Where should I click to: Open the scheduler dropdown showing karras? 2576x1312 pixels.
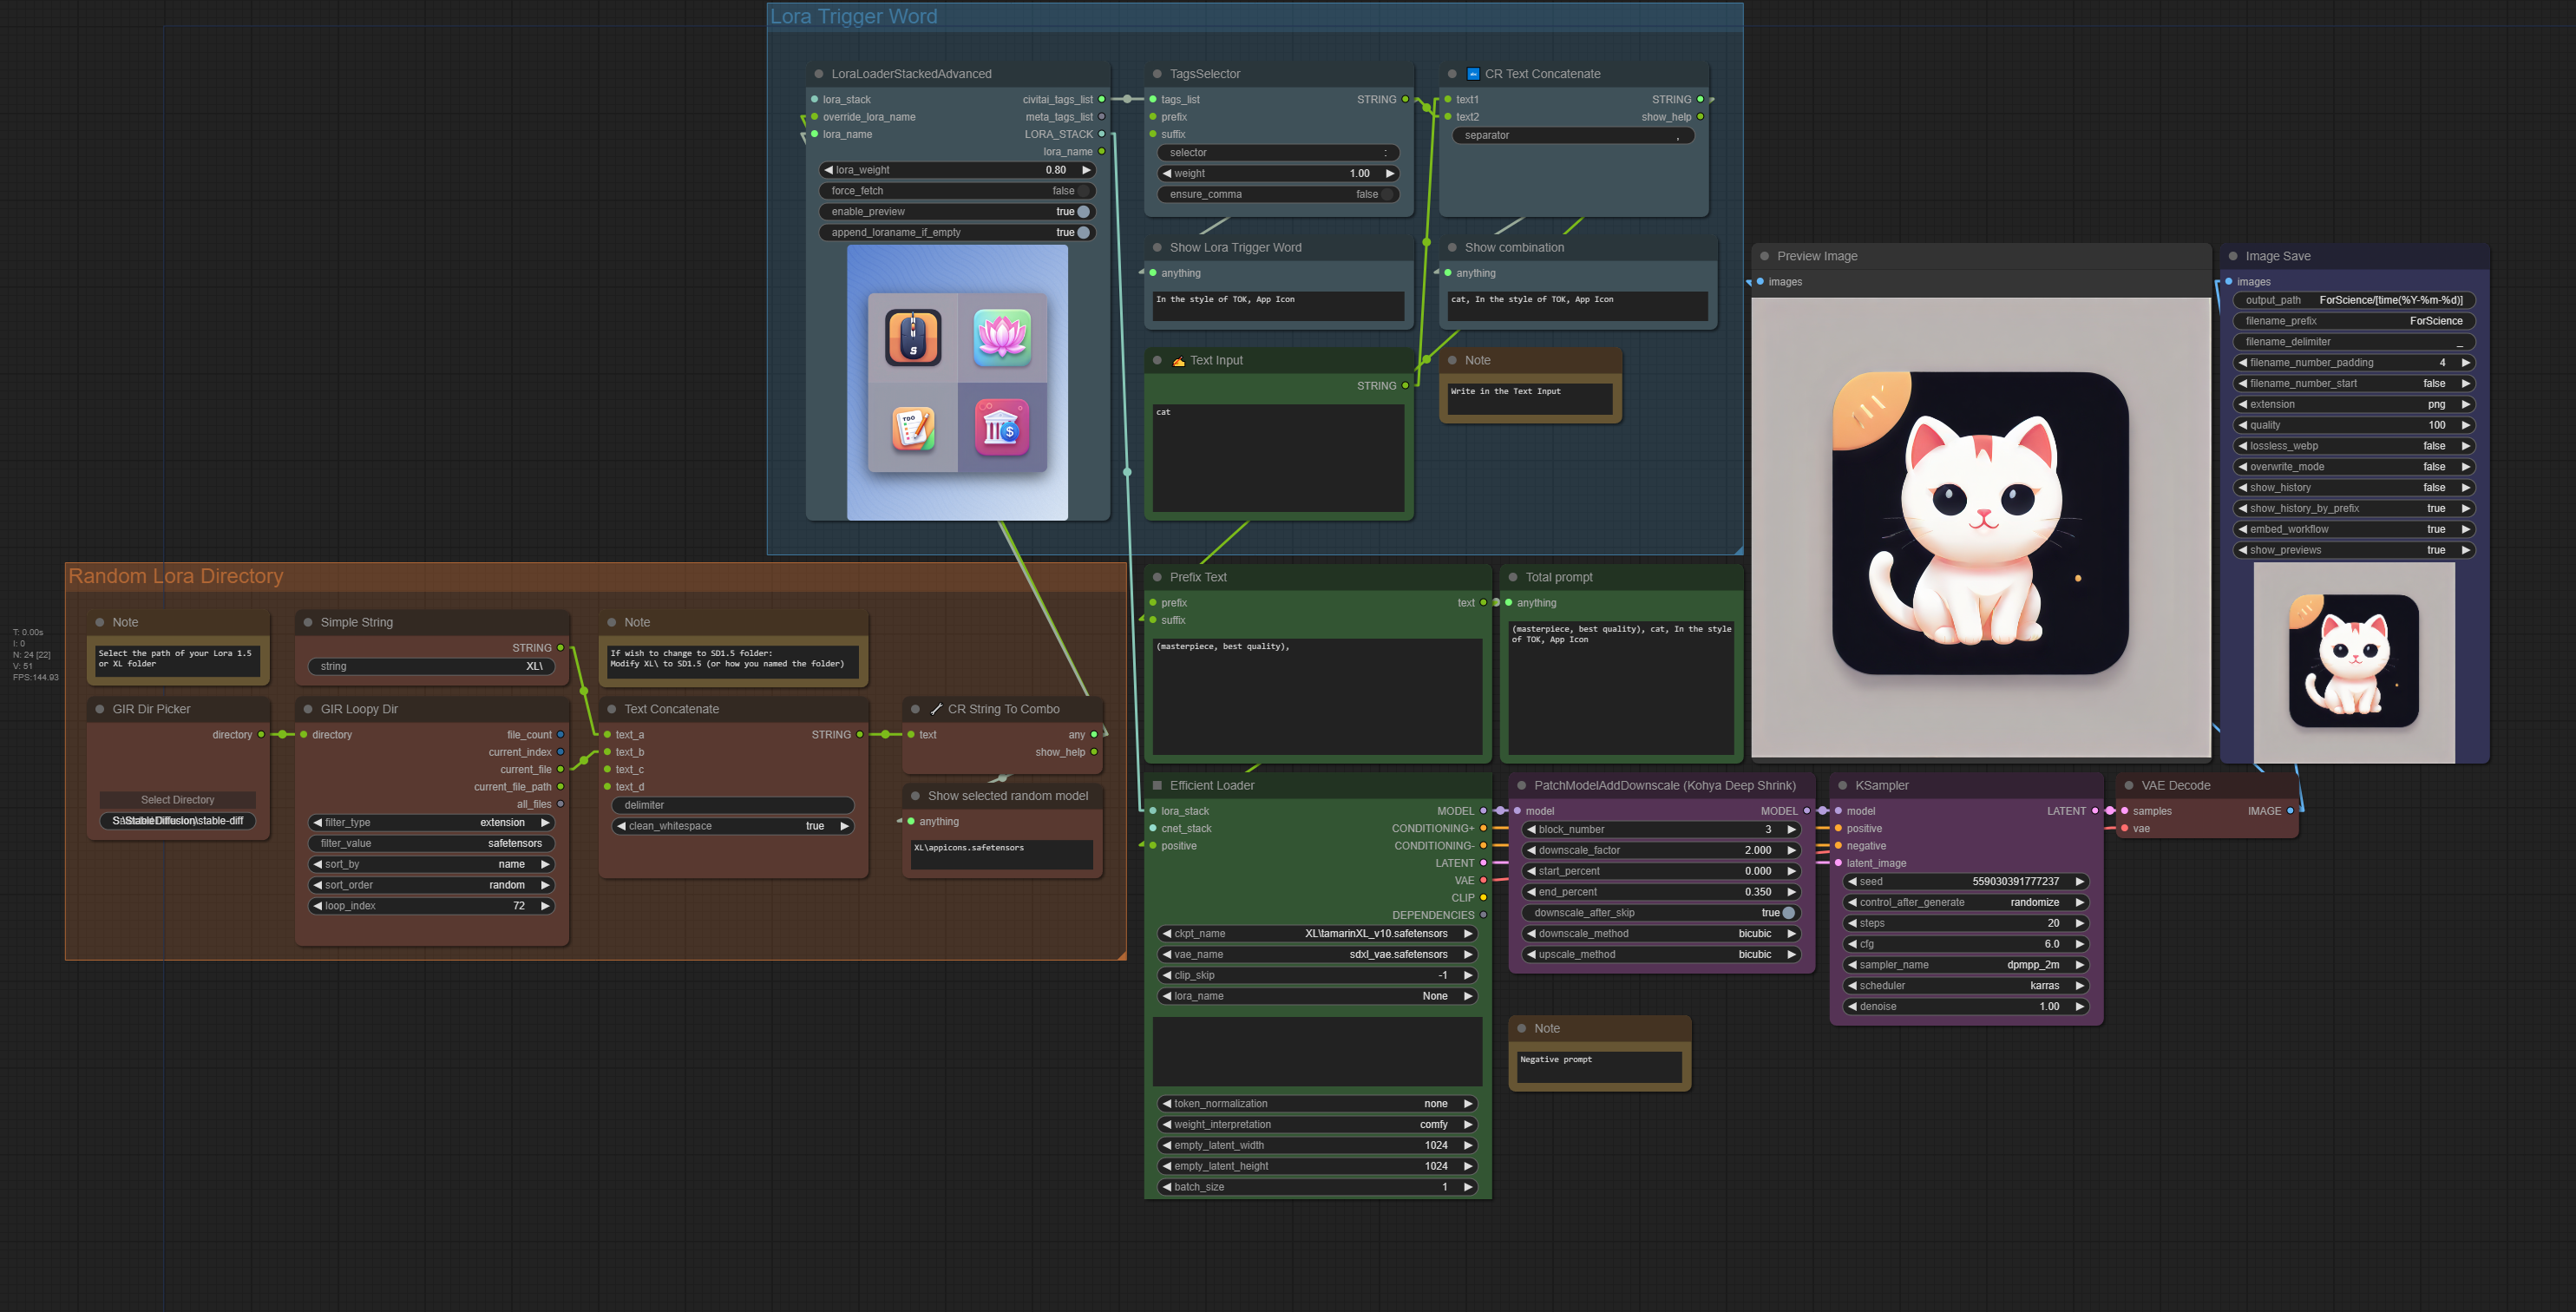[x=1965, y=986]
